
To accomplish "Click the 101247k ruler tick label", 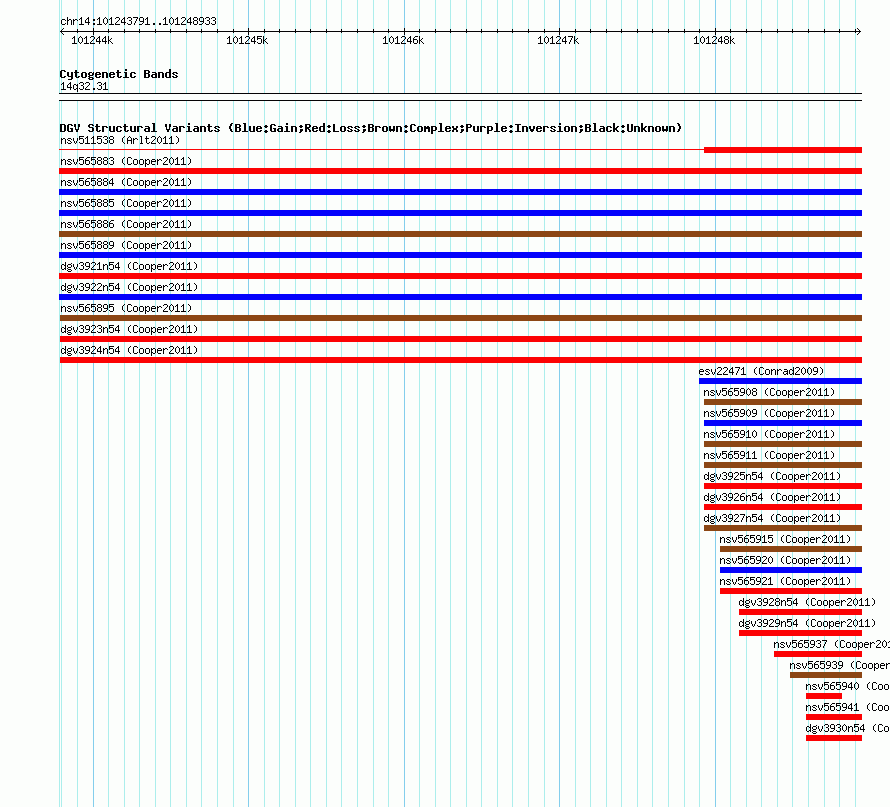I will (x=558, y=40).
